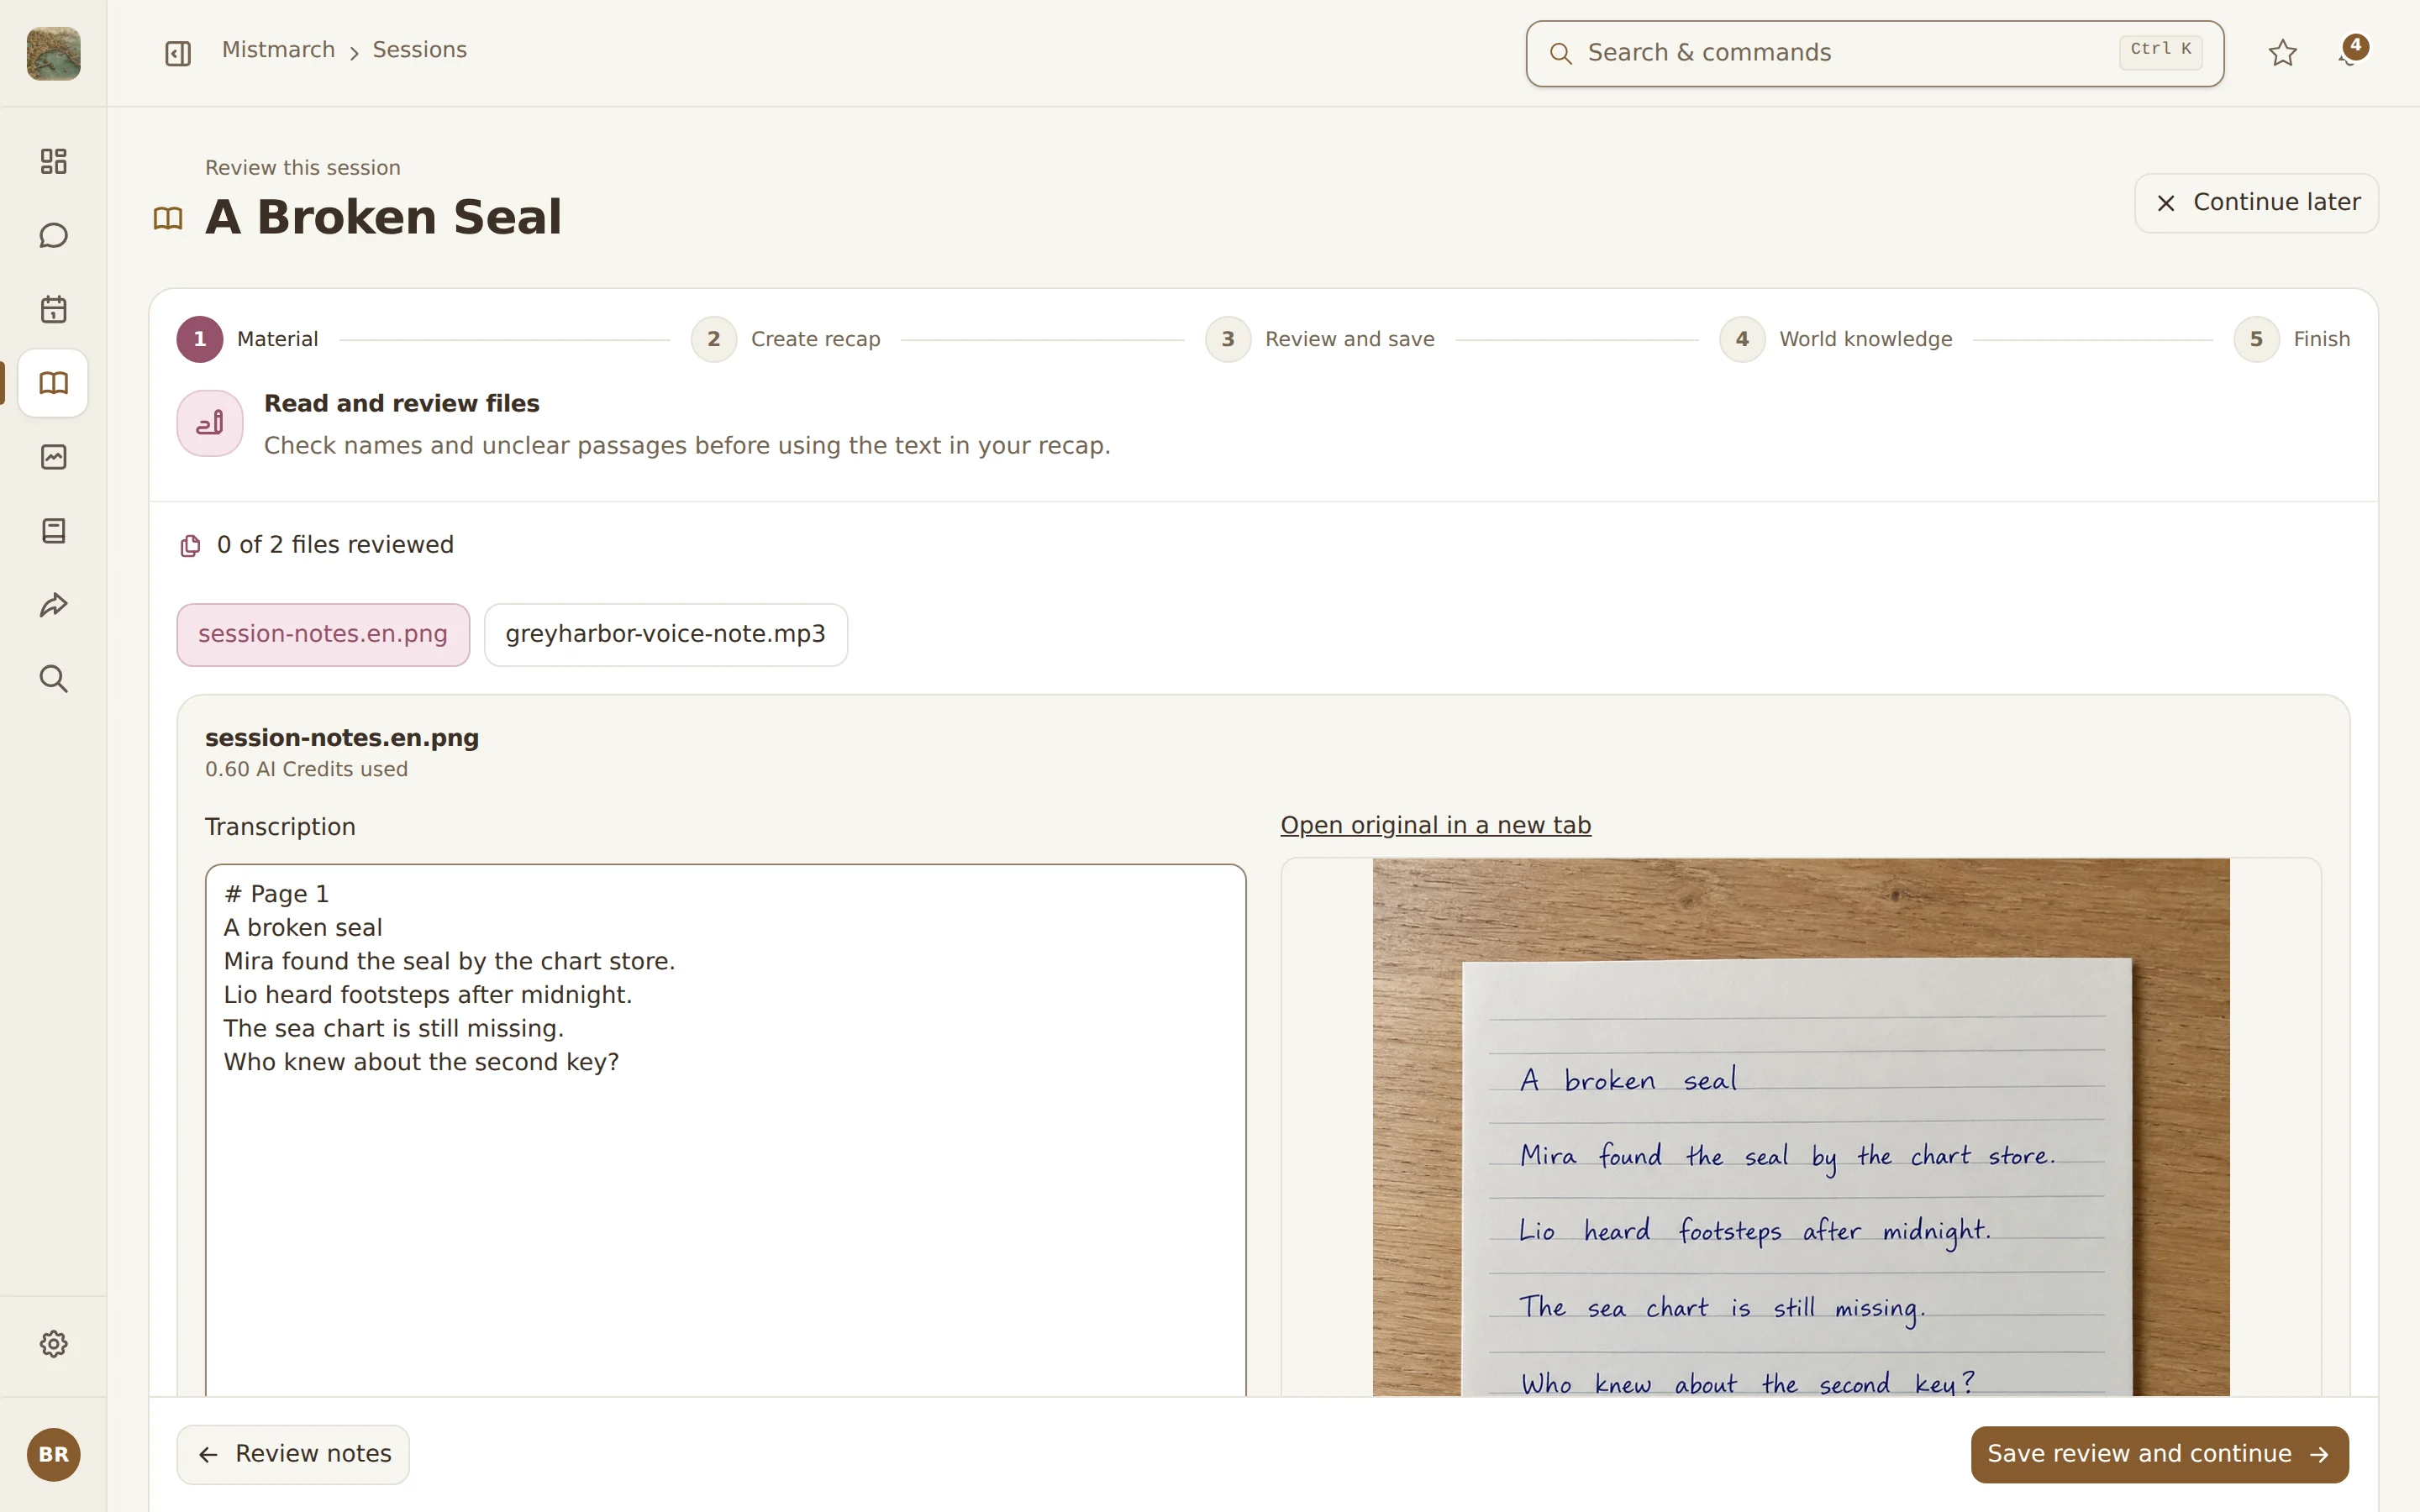
Task: Select the session-notes.en.png file tab
Action: coord(323,634)
